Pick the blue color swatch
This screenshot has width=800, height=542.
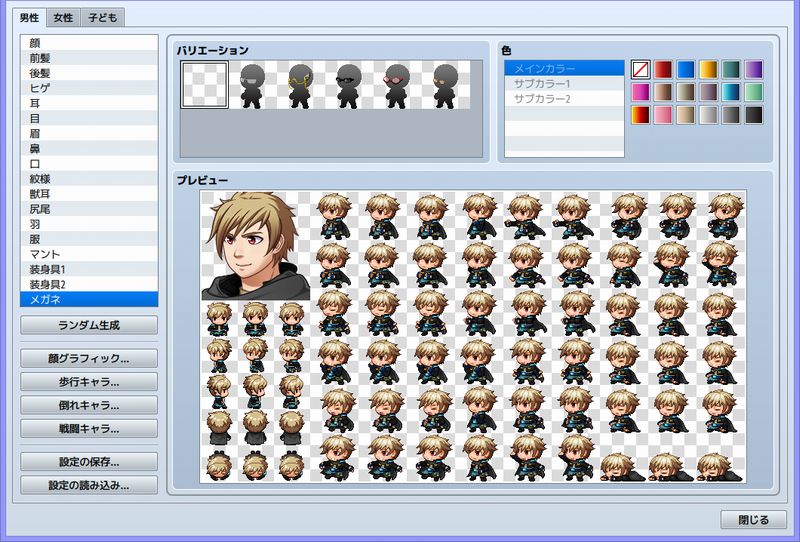686,69
